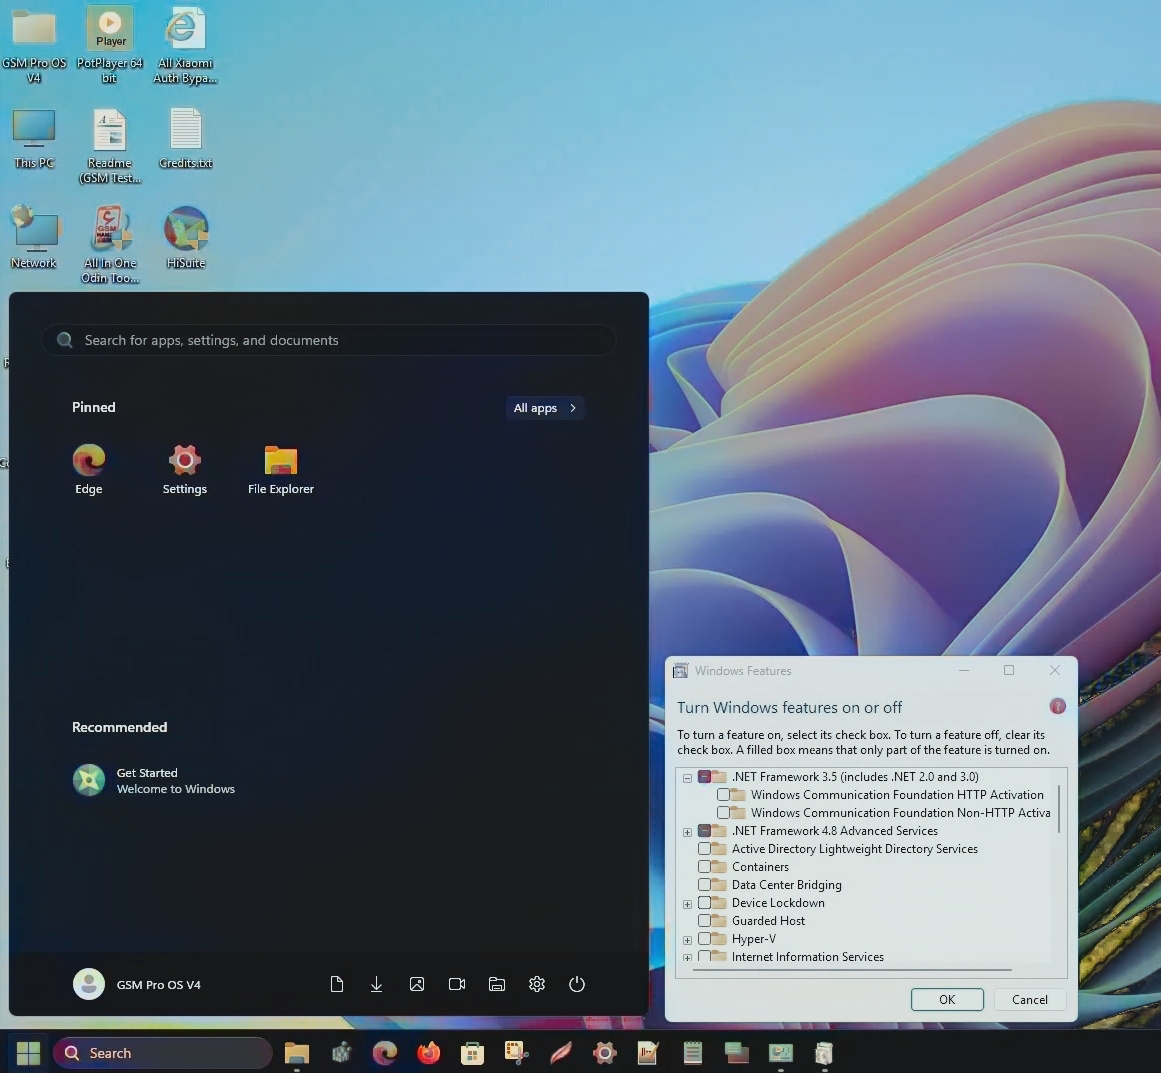Select All In One Odin Tool shortcut
The height and width of the screenshot is (1073, 1161).
tap(110, 244)
